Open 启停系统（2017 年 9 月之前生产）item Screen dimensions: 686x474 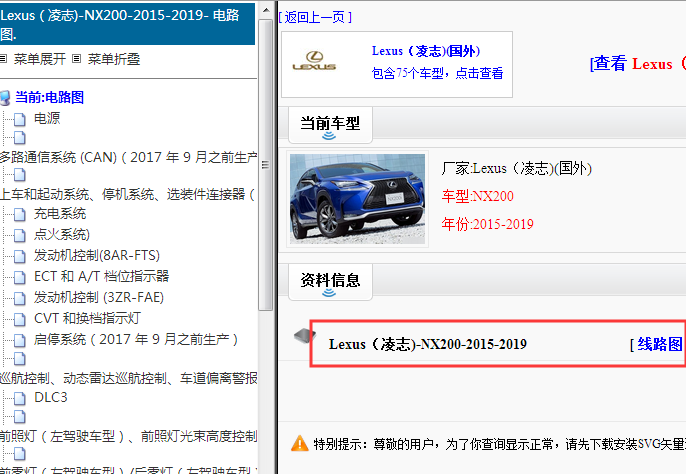pyautogui.click(x=136, y=340)
